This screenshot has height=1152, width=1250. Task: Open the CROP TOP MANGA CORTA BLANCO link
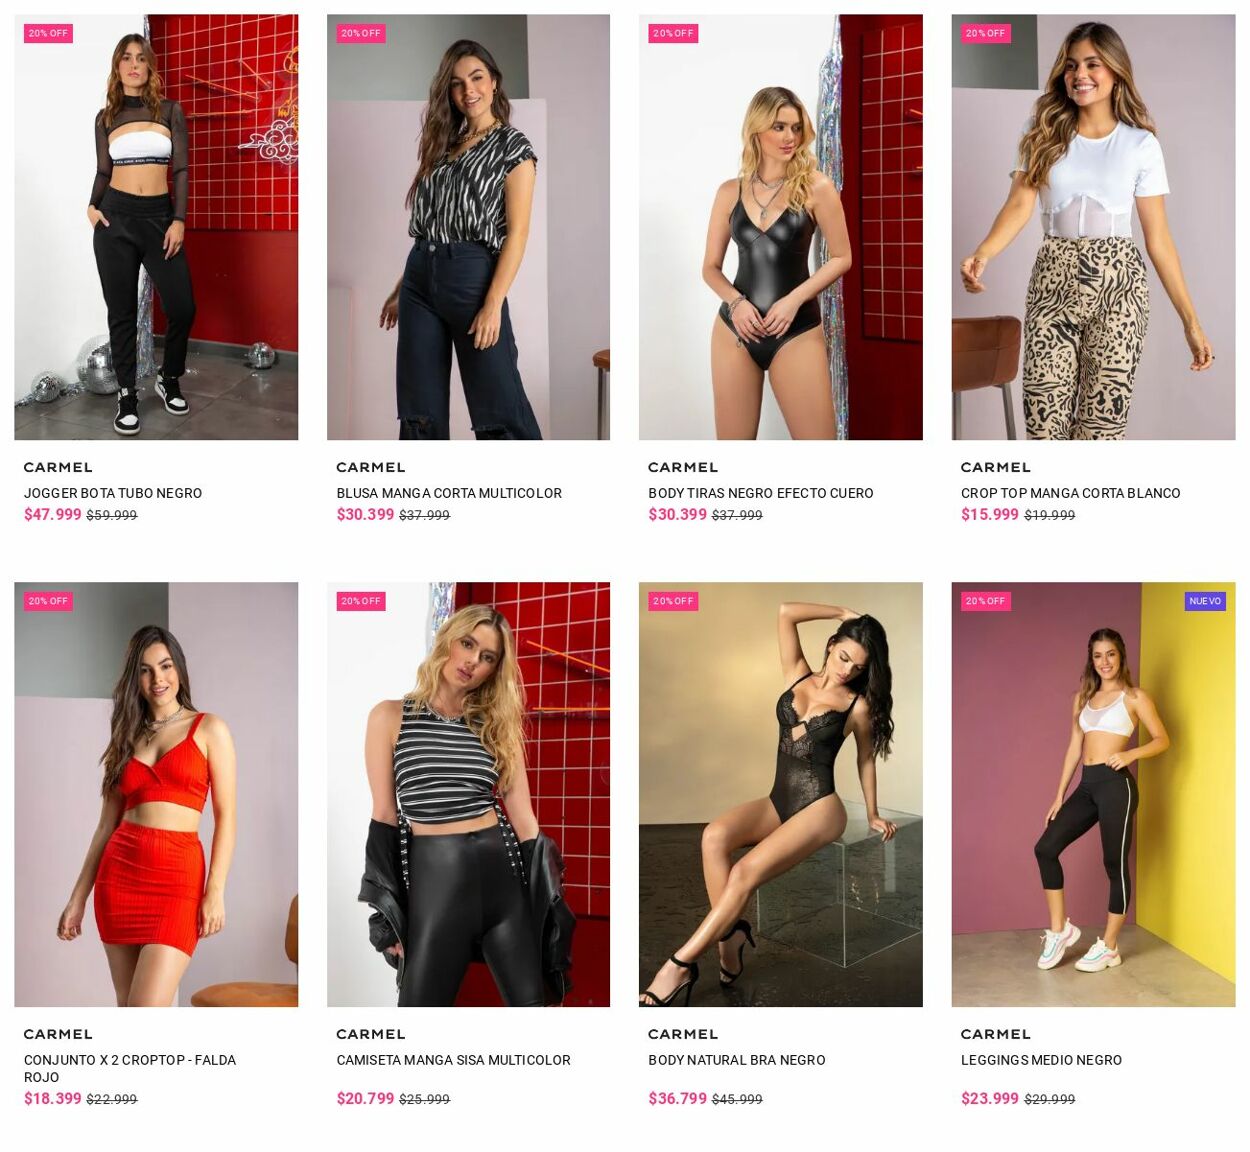(x=1071, y=493)
